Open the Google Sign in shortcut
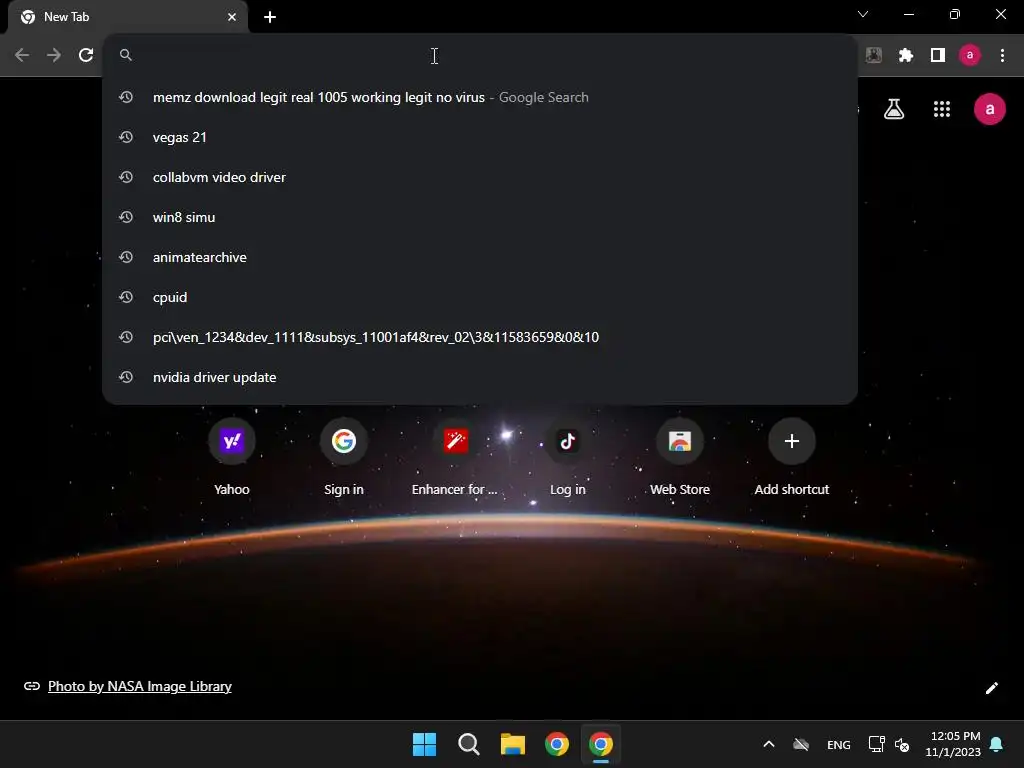The image size is (1024, 768). (344, 457)
